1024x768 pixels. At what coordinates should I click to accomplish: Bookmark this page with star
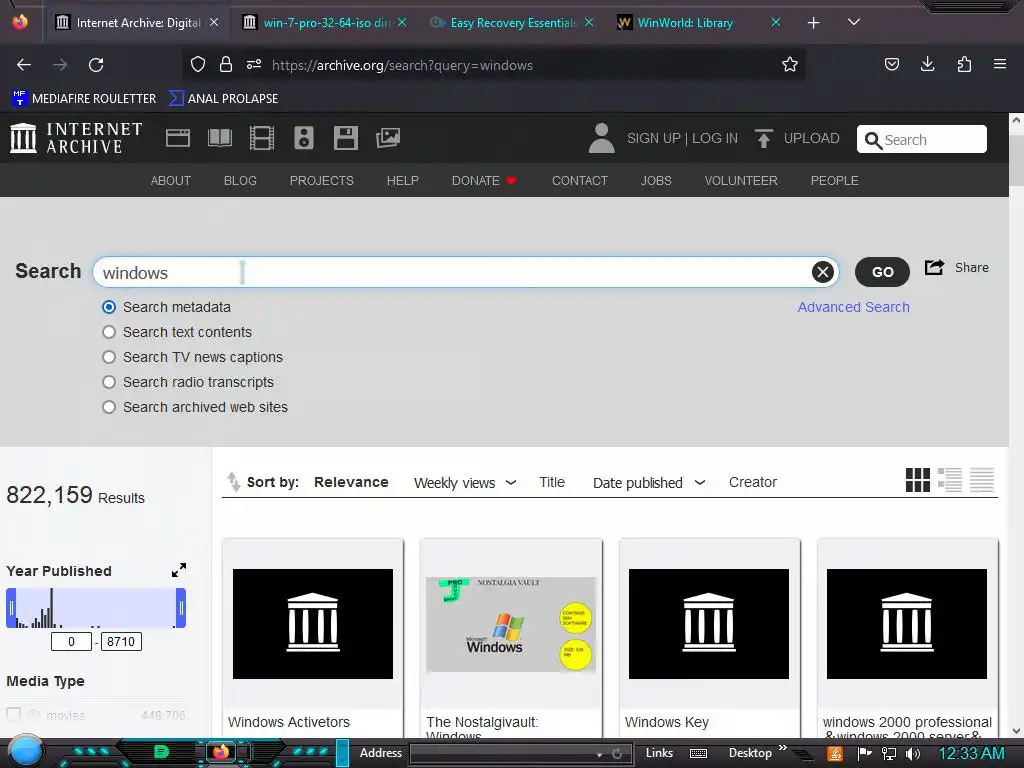(x=790, y=64)
